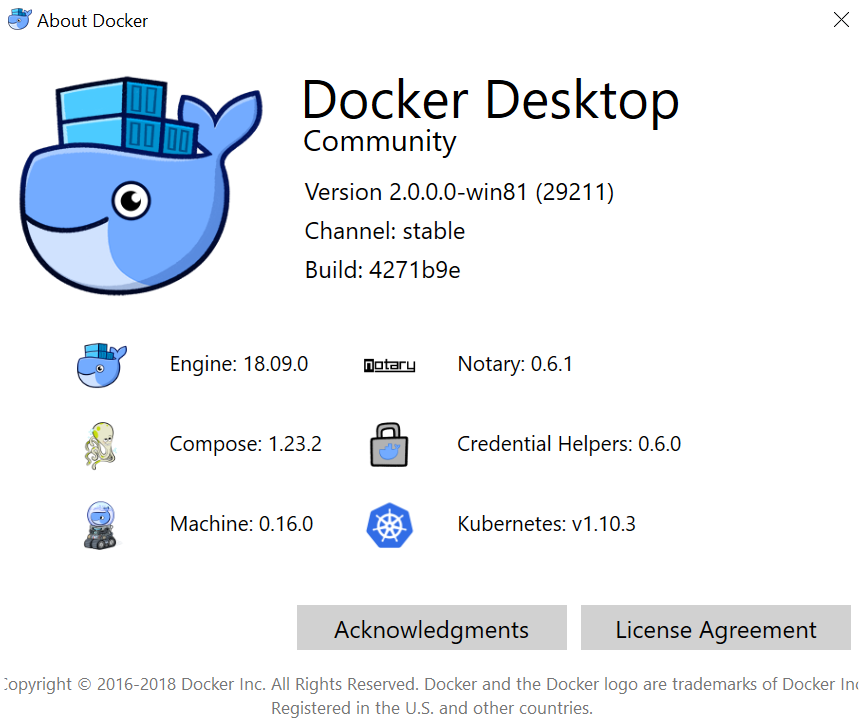Click the Compose octopus icon
862x728 pixels.
(100, 445)
